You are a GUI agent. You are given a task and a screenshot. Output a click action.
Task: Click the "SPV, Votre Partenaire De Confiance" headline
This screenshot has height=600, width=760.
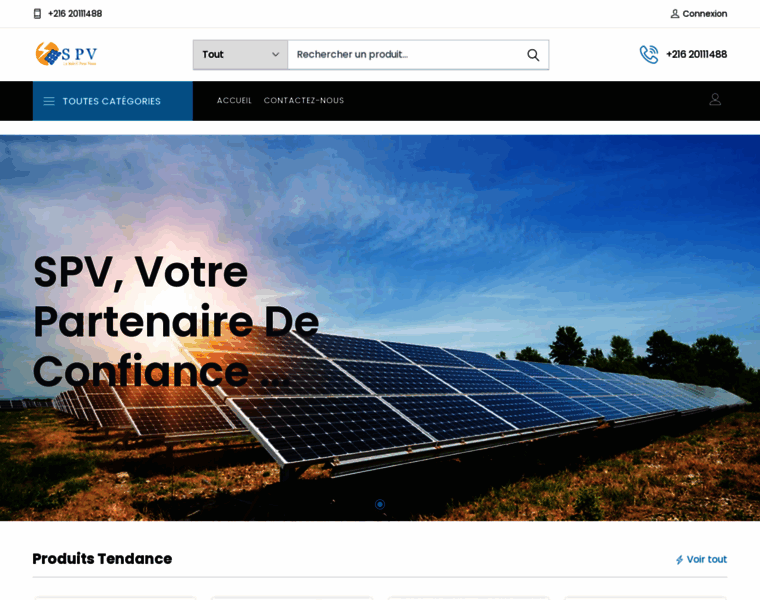click(x=176, y=321)
